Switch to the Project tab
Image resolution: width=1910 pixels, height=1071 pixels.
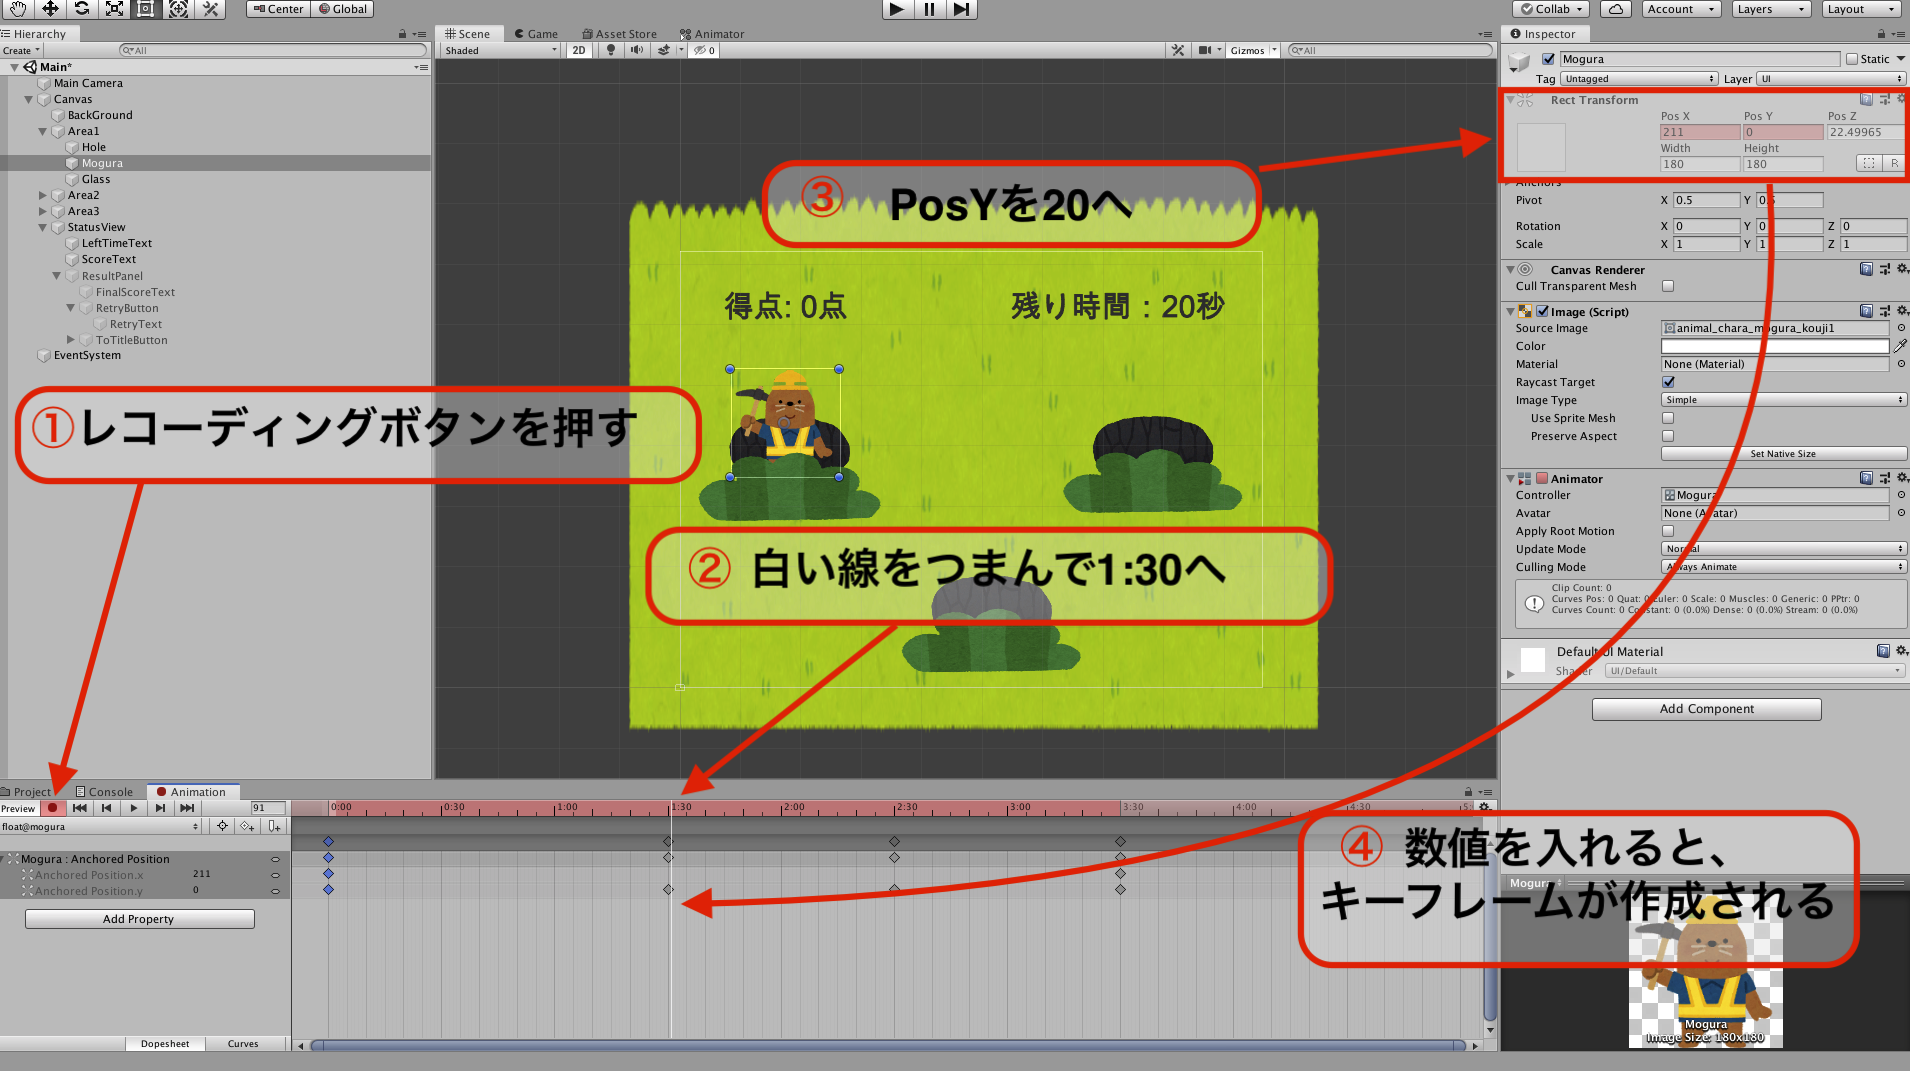tap(26, 792)
